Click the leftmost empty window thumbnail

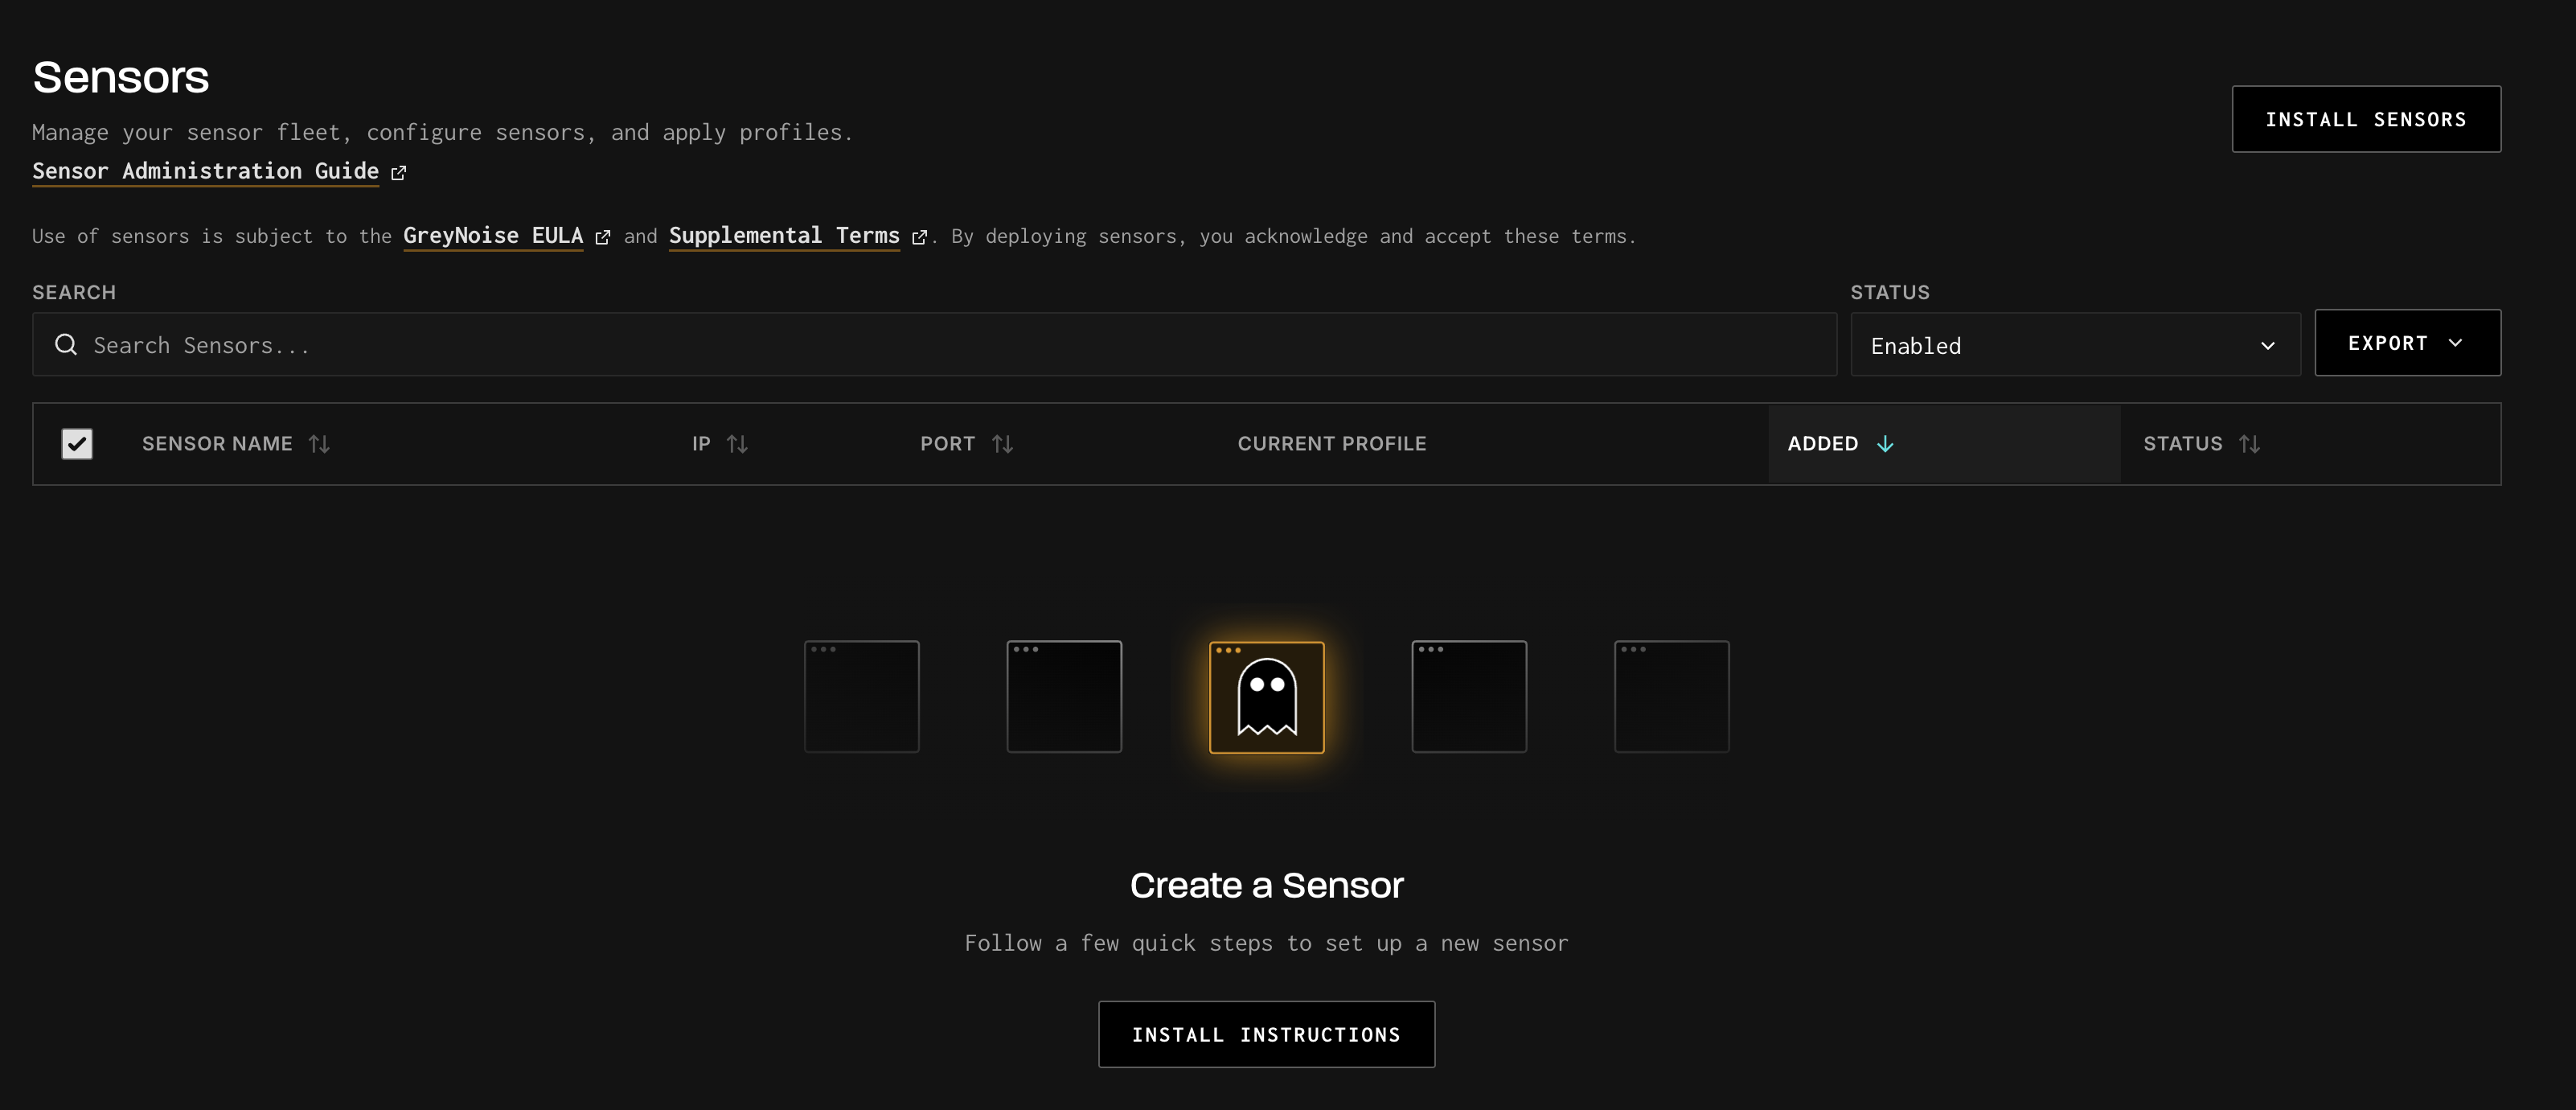pyautogui.click(x=861, y=697)
